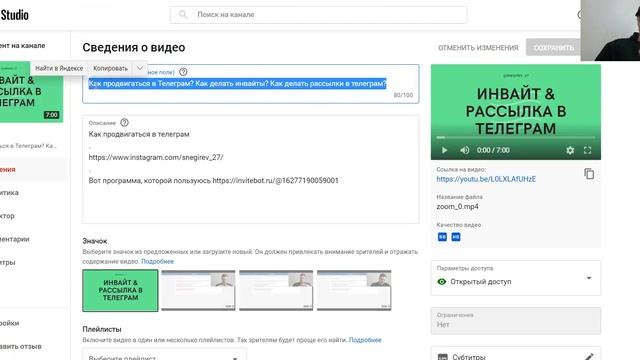The image size is (640, 360).
Task: Click the HD quality badge
Action: coord(456,237)
